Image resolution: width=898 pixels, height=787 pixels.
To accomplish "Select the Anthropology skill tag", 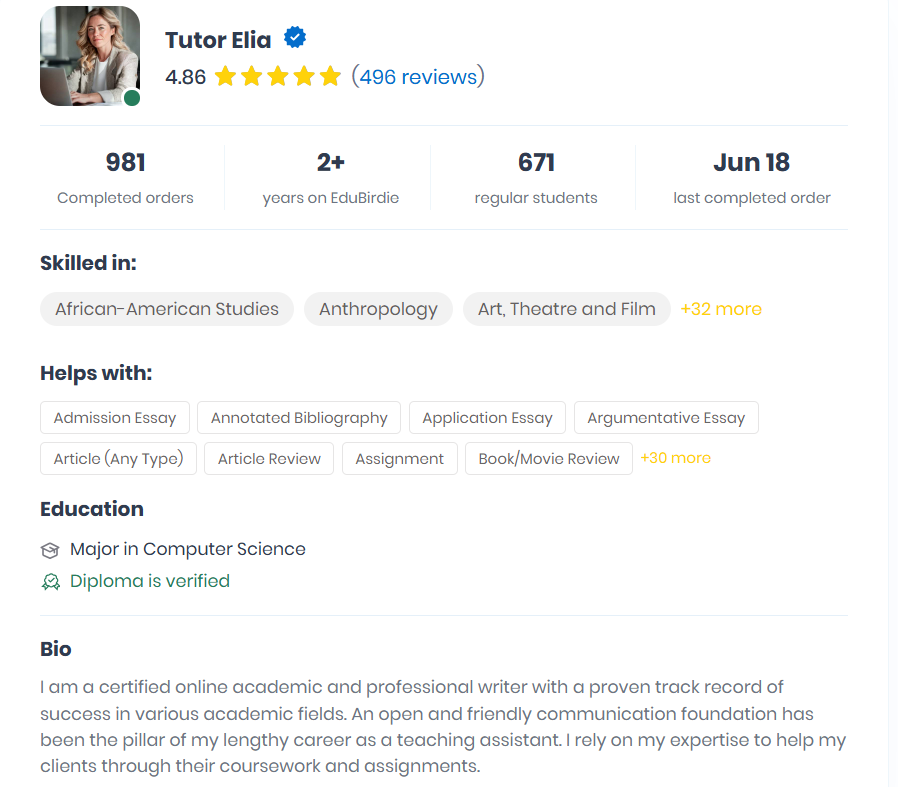I will 378,309.
